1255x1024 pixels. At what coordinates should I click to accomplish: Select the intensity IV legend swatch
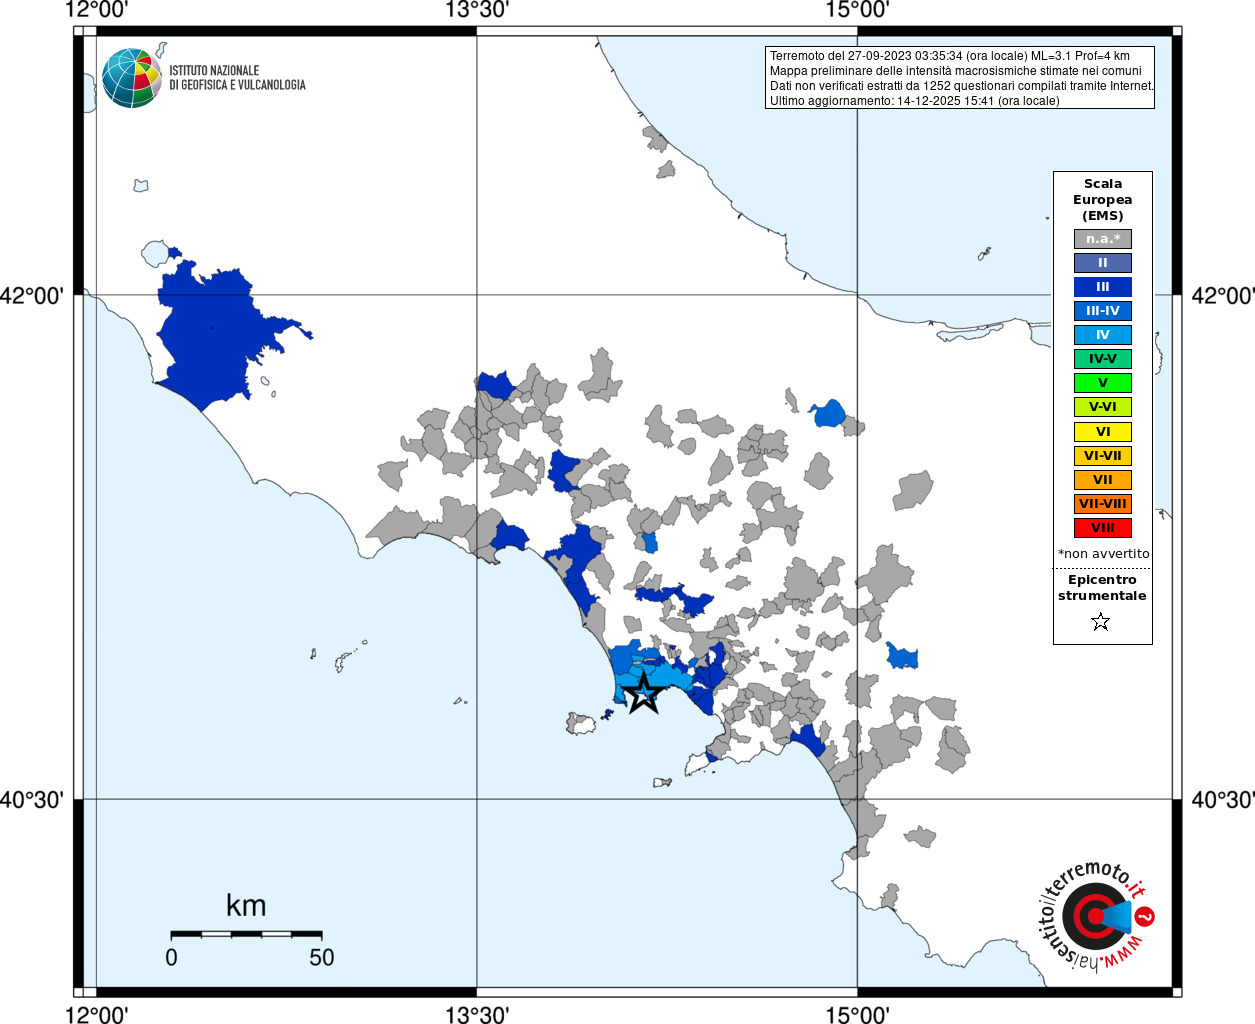1103,335
